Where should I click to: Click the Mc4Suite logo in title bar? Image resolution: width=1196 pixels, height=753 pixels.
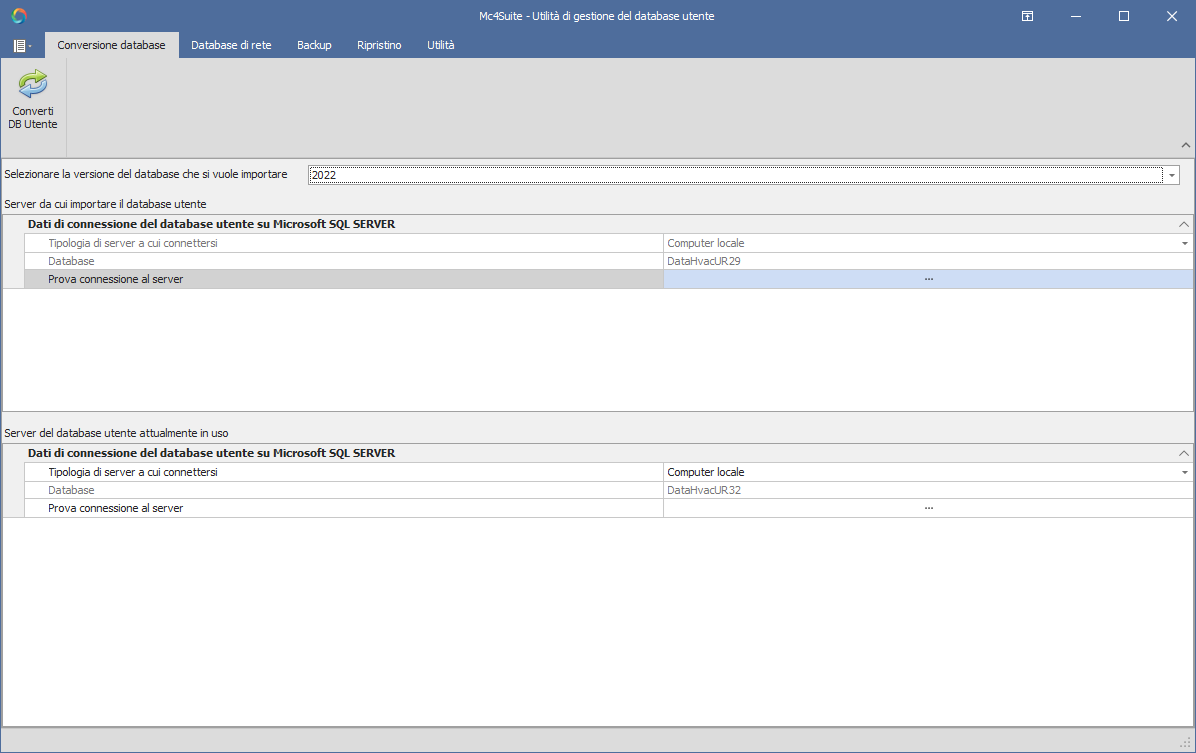click(x=19, y=16)
